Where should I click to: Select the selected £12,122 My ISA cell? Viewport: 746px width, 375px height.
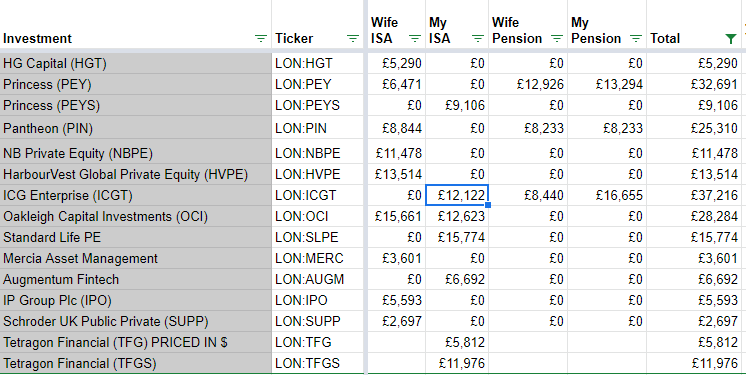457,195
